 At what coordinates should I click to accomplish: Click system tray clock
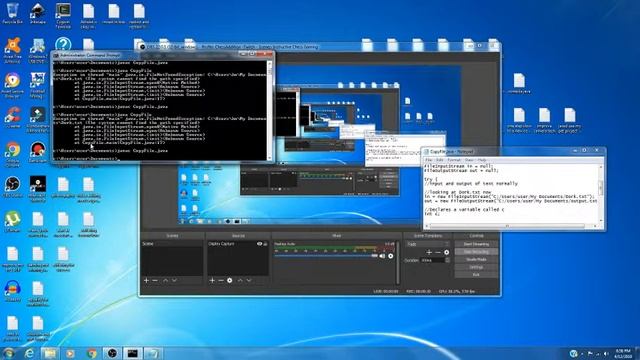pos(623,353)
